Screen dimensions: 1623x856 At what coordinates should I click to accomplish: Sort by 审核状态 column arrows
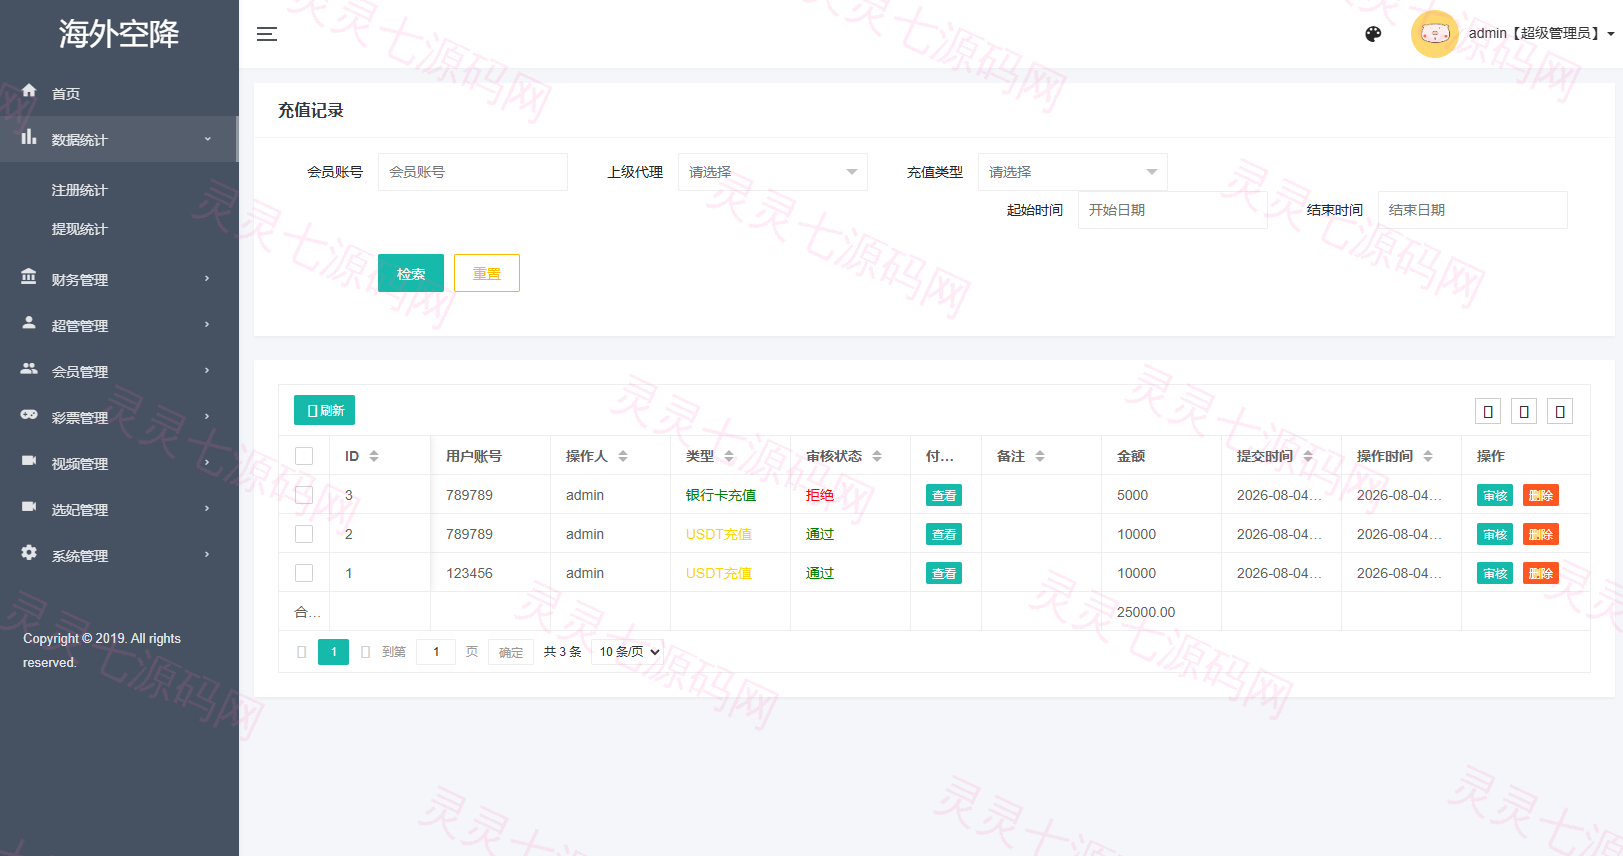tap(877, 456)
